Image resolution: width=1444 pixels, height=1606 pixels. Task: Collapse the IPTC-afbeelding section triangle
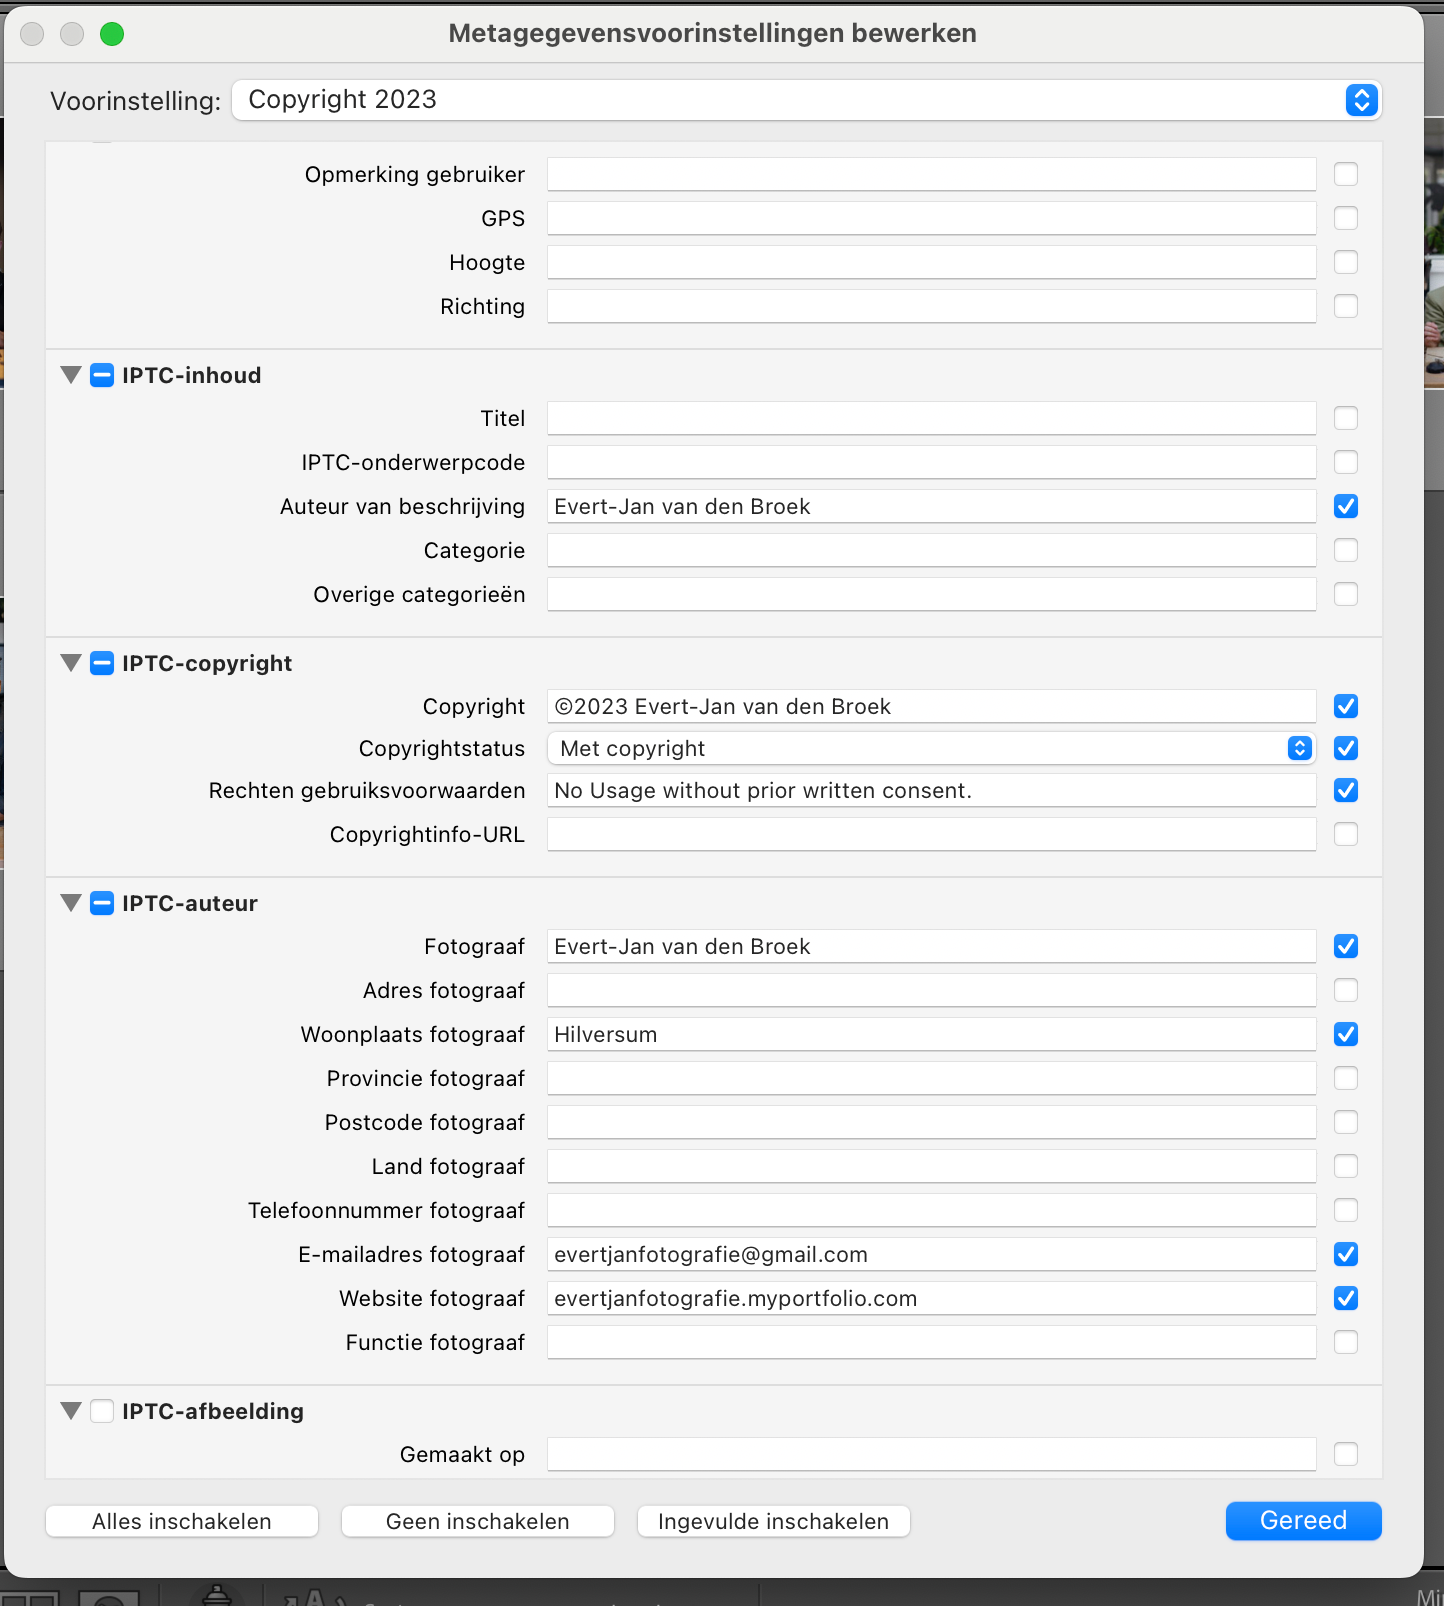tap(71, 1411)
